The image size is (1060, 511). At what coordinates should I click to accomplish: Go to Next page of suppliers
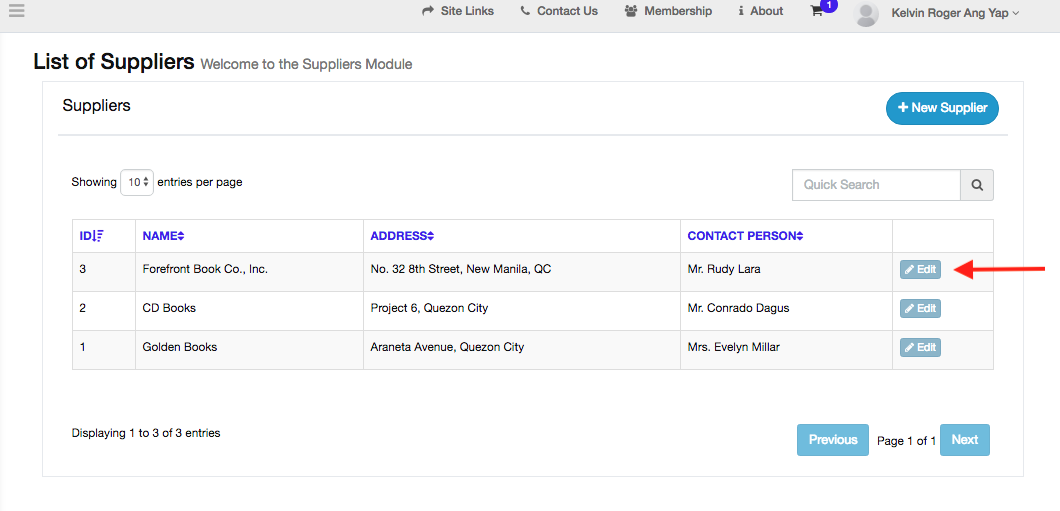click(x=964, y=440)
